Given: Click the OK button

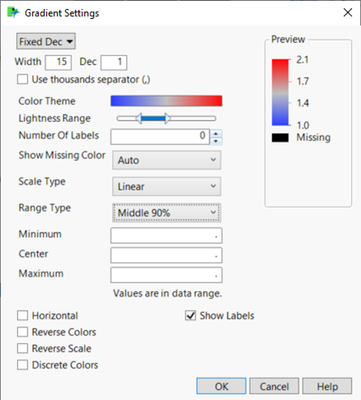Looking at the screenshot, I should click(x=221, y=386).
